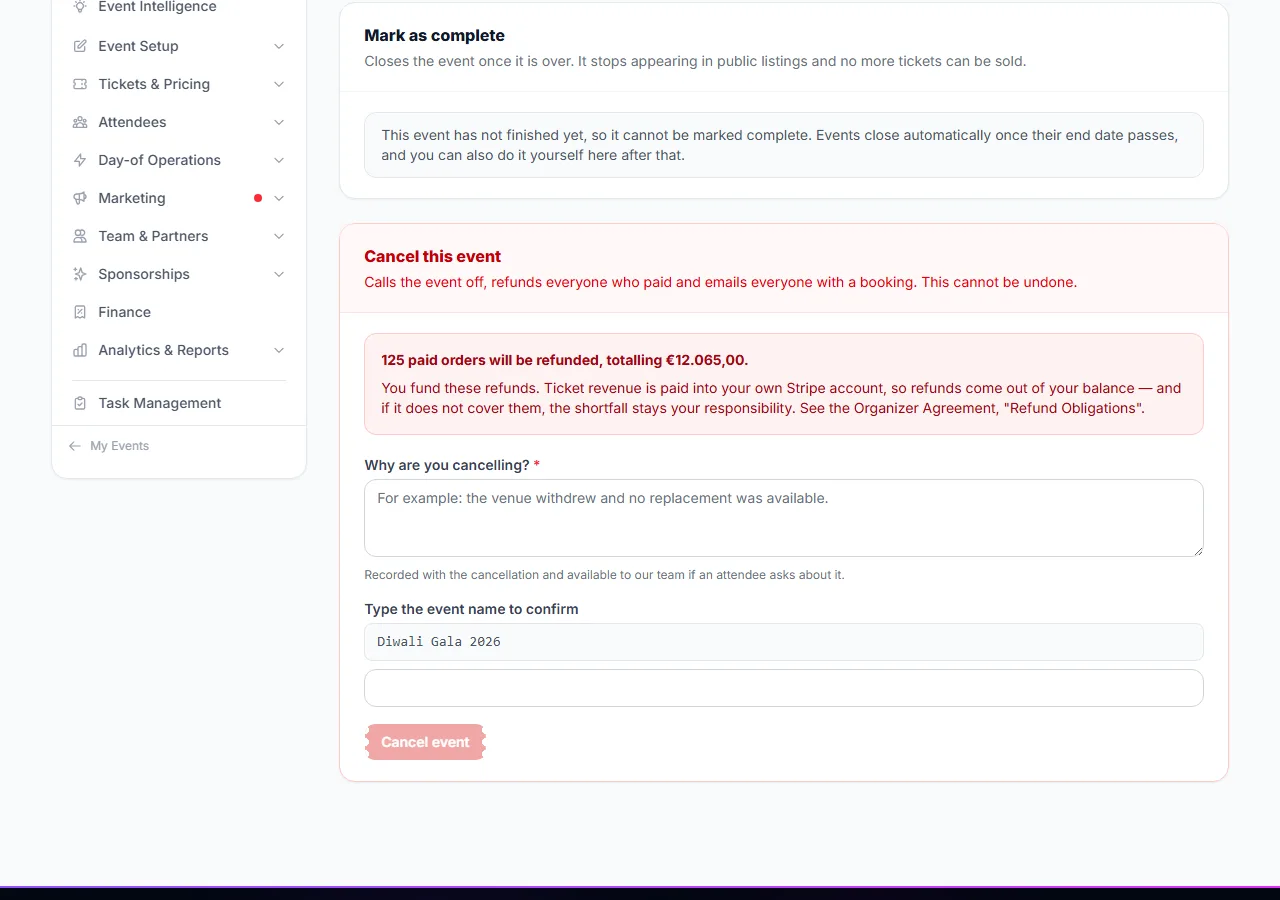Image resolution: width=1280 pixels, height=900 pixels.
Task: Click the empty event name confirmation field
Action: click(x=784, y=688)
